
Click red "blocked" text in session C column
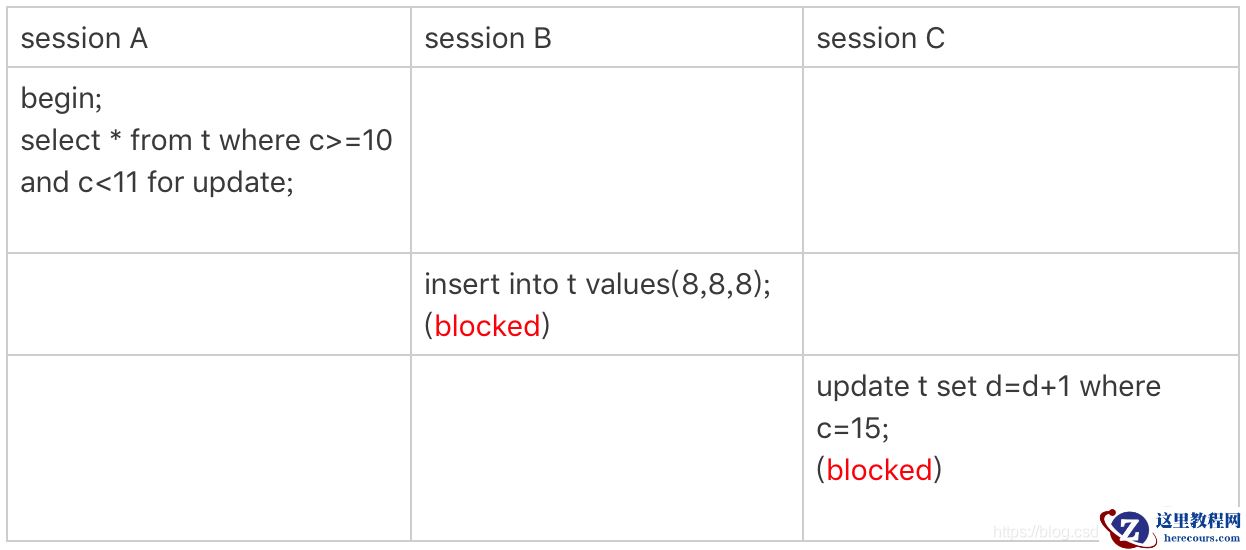pyautogui.click(x=879, y=469)
